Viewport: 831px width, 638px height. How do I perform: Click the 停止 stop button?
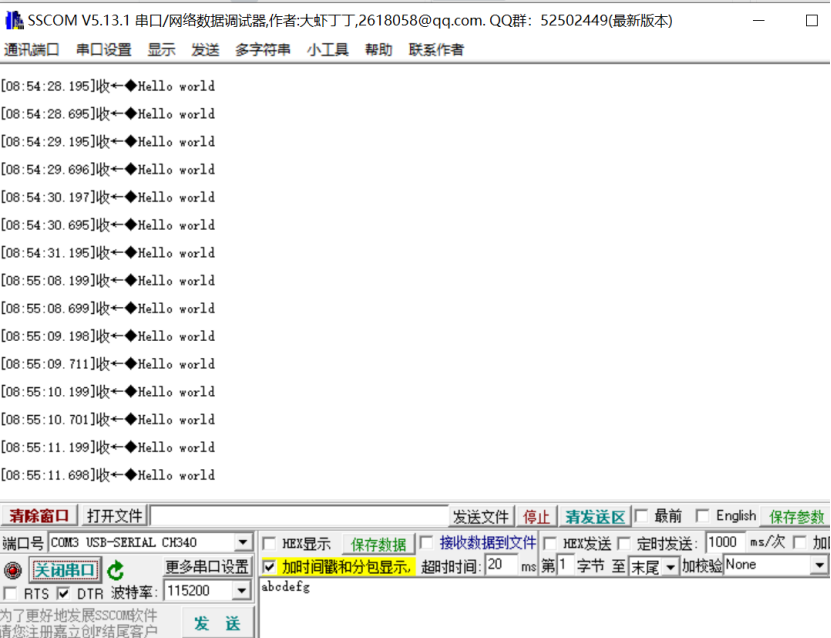[536, 515]
